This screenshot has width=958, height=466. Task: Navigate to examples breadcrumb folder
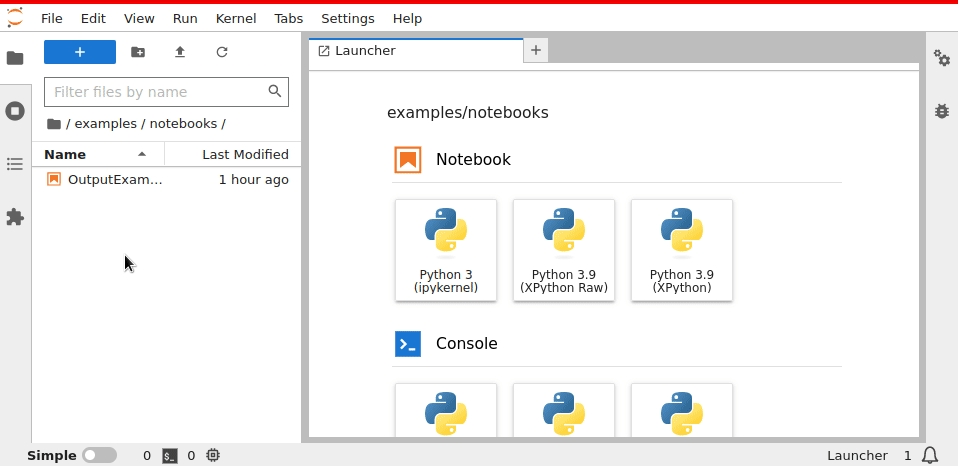106,124
